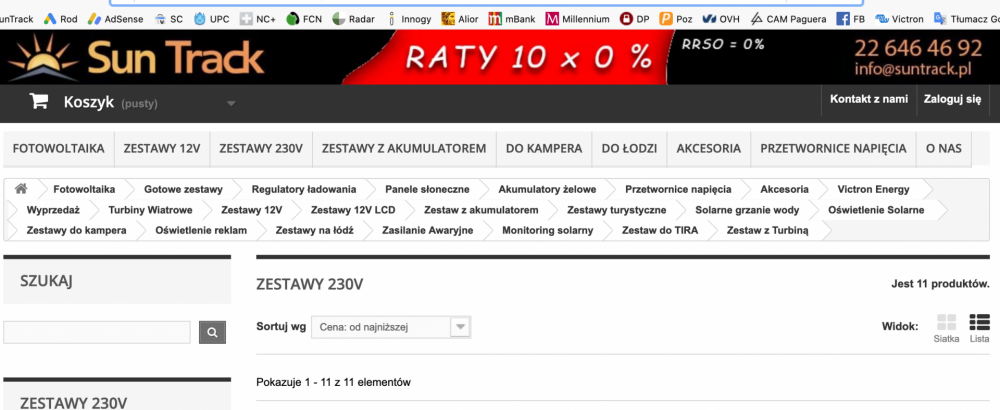The width and height of the screenshot is (1000, 410).
Task: Expand the Koszyk cart dropdown arrow
Action: [x=231, y=103]
